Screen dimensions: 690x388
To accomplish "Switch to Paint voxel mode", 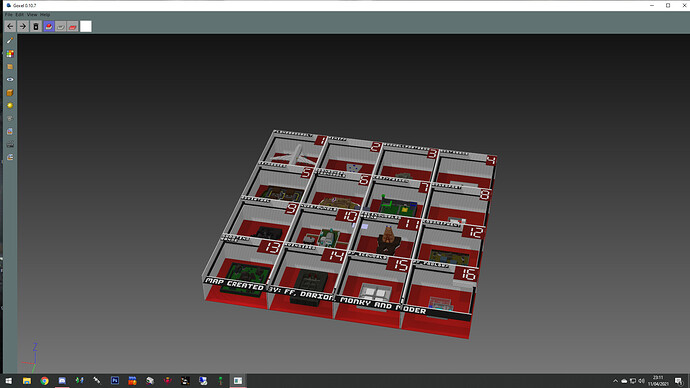I will click(x=73, y=26).
